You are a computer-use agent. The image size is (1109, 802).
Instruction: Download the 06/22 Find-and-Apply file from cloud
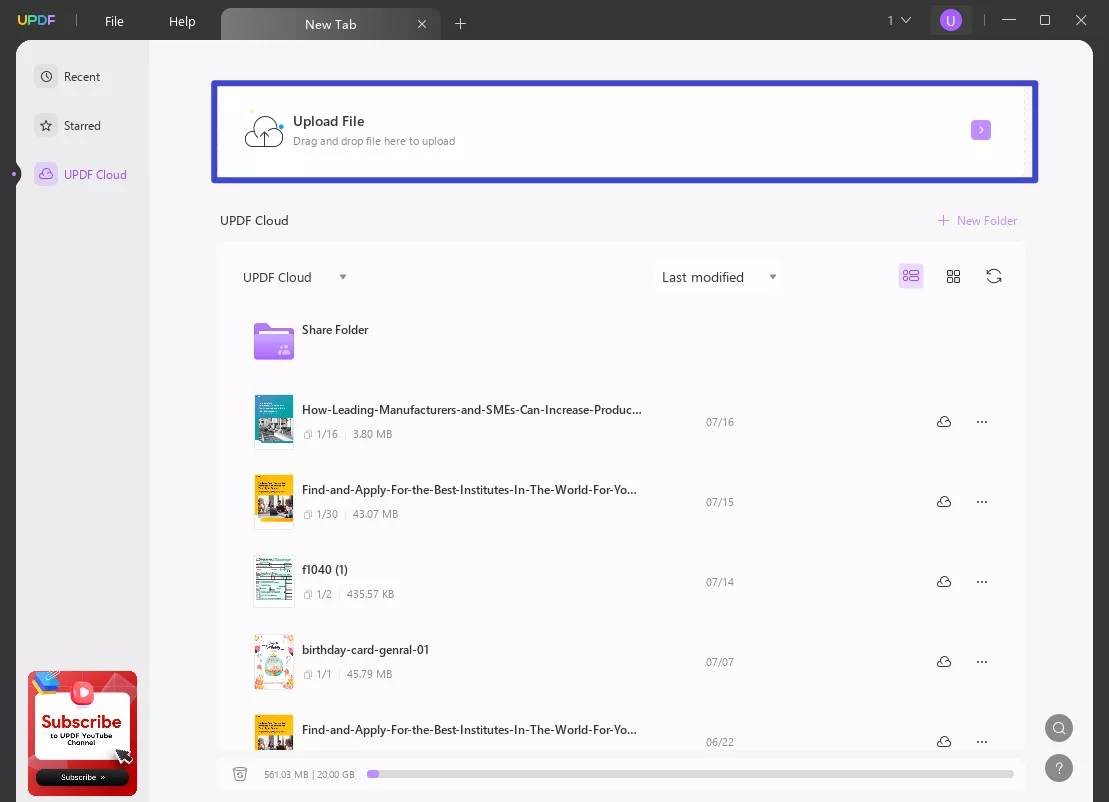[943, 741]
